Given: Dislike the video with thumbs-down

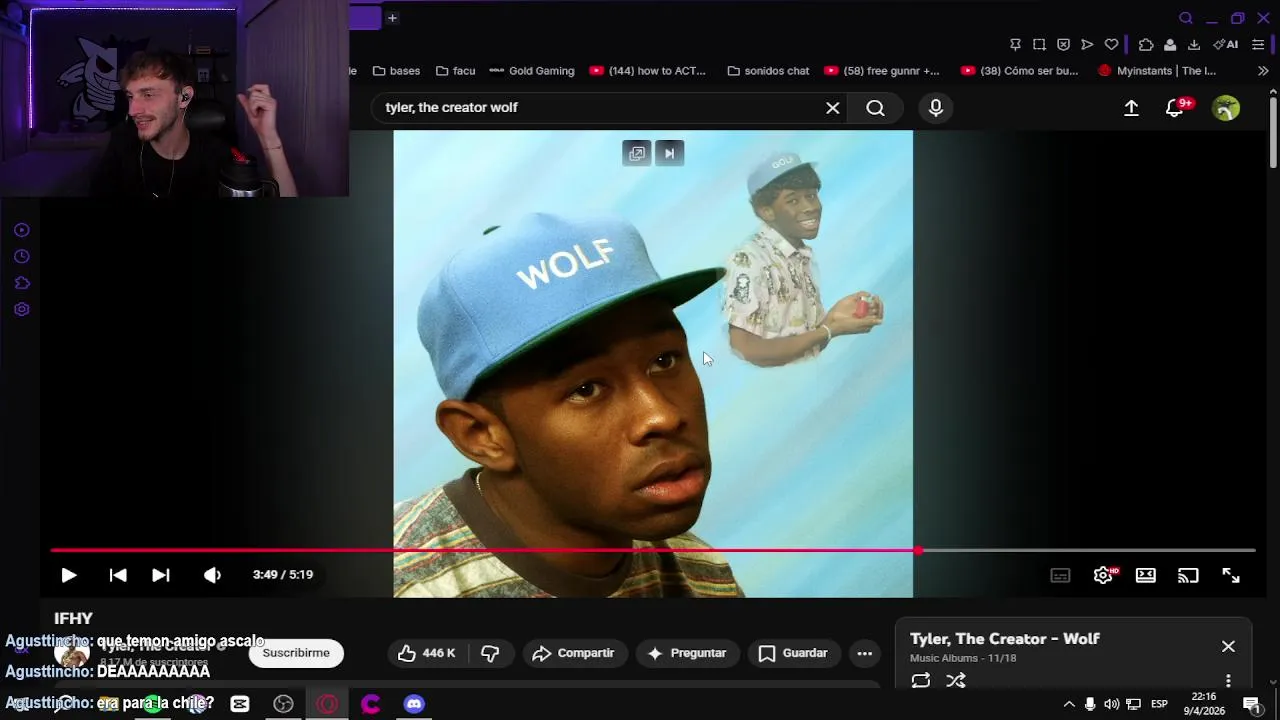Looking at the screenshot, I should click(490, 653).
